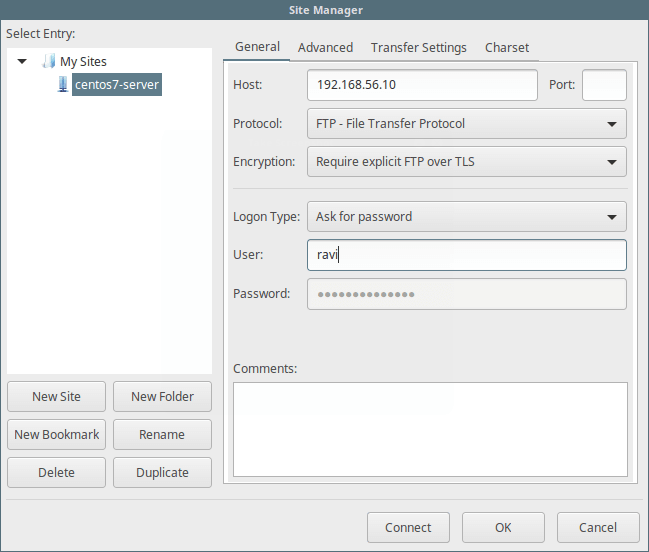
Task: Open the Charset tab
Action: tap(507, 47)
